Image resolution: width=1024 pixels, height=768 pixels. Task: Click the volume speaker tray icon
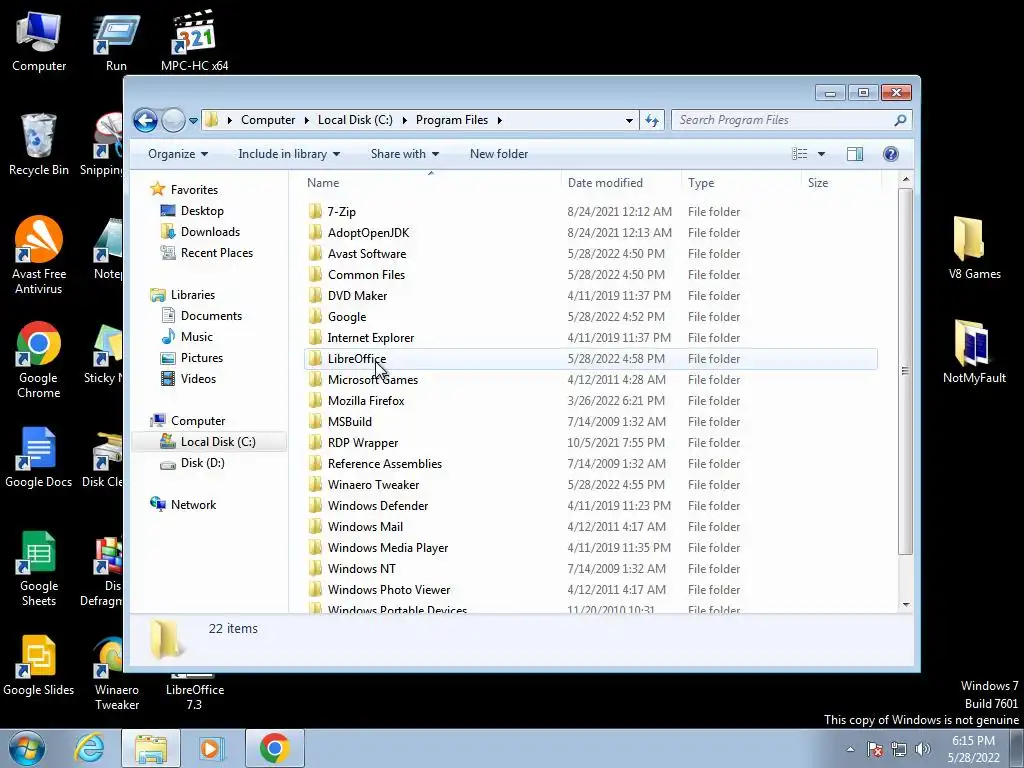pyautogui.click(x=923, y=749)
